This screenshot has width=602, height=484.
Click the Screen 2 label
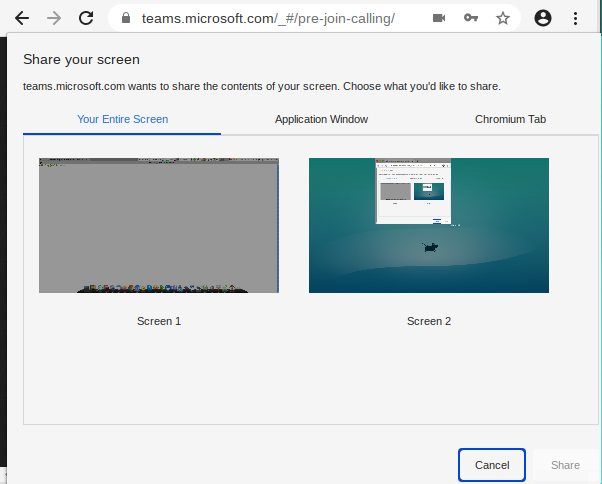(x=429, y=321)
